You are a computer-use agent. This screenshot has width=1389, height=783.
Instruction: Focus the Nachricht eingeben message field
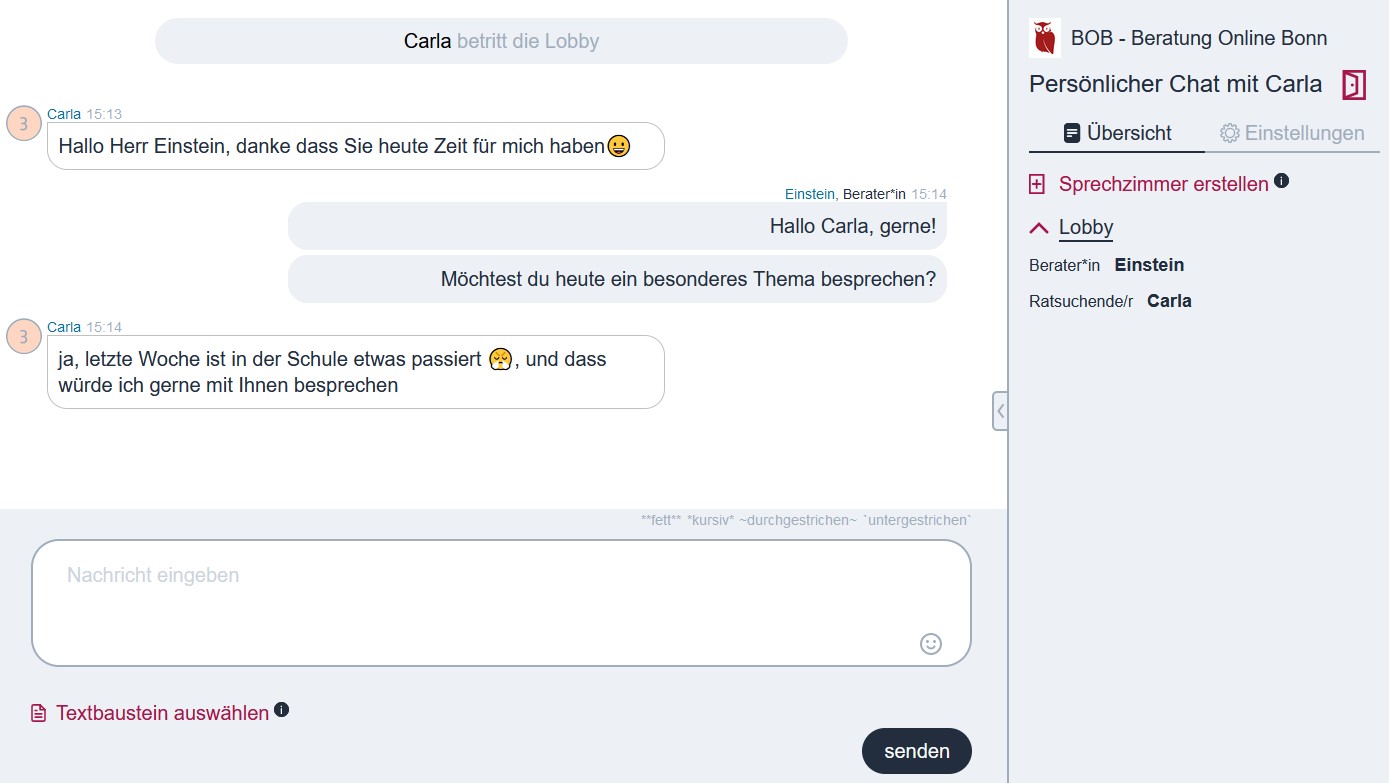[501, 603]
